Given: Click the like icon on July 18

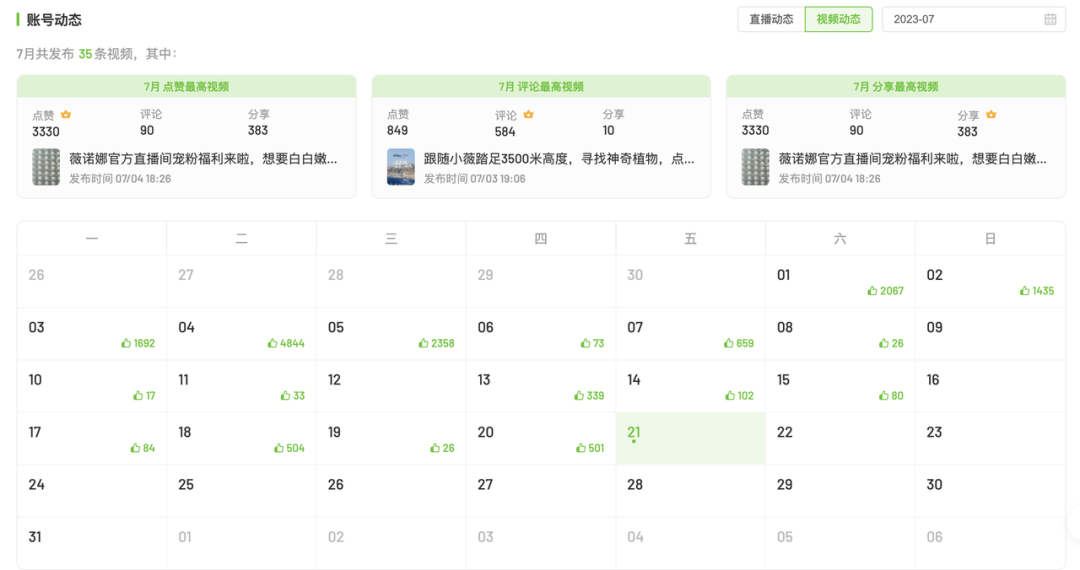Looking at the screenshot, I should (x=279, y=448).
